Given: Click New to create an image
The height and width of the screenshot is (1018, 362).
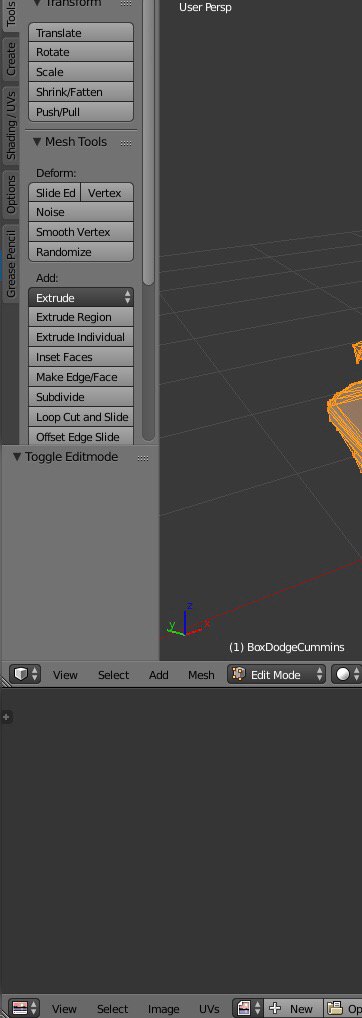Looking at the screenshot, I should tap(293, 1008).
